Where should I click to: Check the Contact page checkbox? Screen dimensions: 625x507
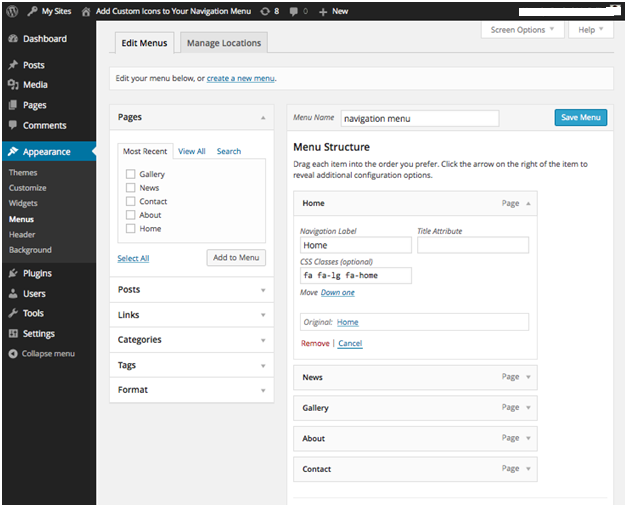130,201
